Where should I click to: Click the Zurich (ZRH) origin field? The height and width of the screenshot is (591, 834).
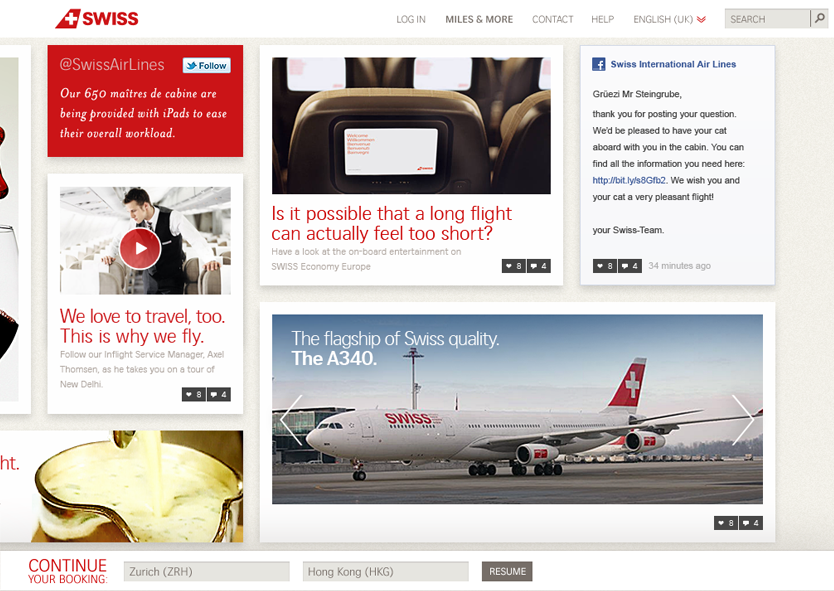coord(207,571)
